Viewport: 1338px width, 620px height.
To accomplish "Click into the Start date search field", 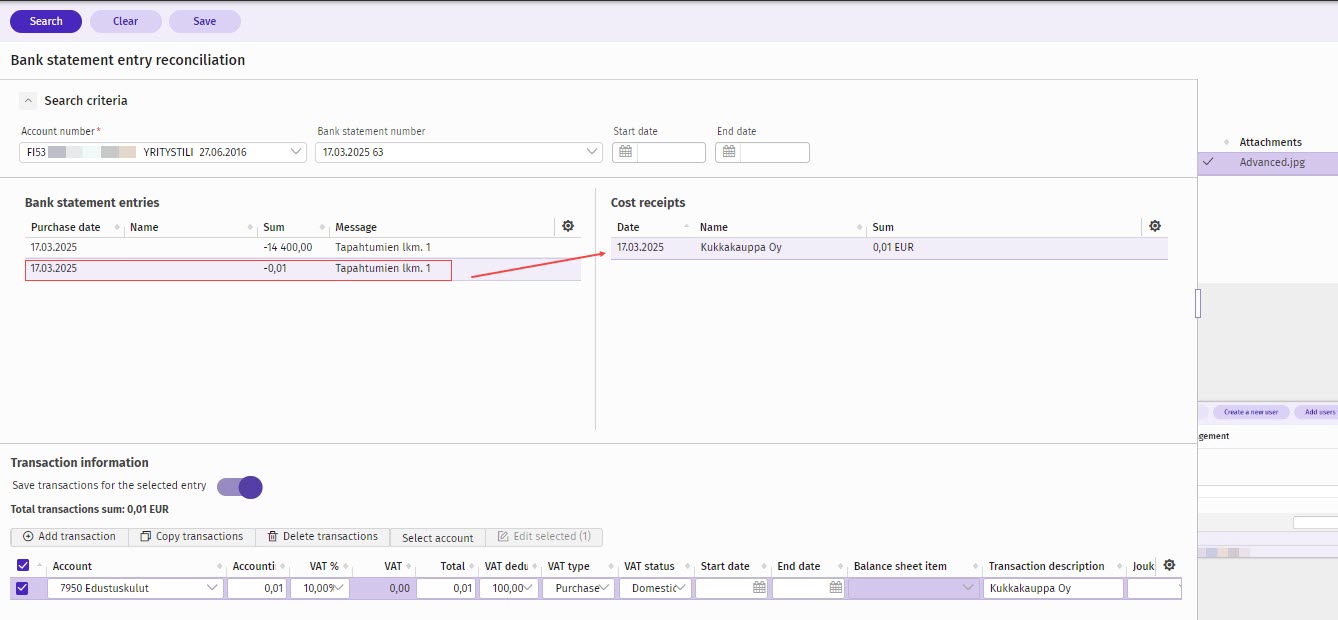I will pyautogui.click(x=671, y=152).
